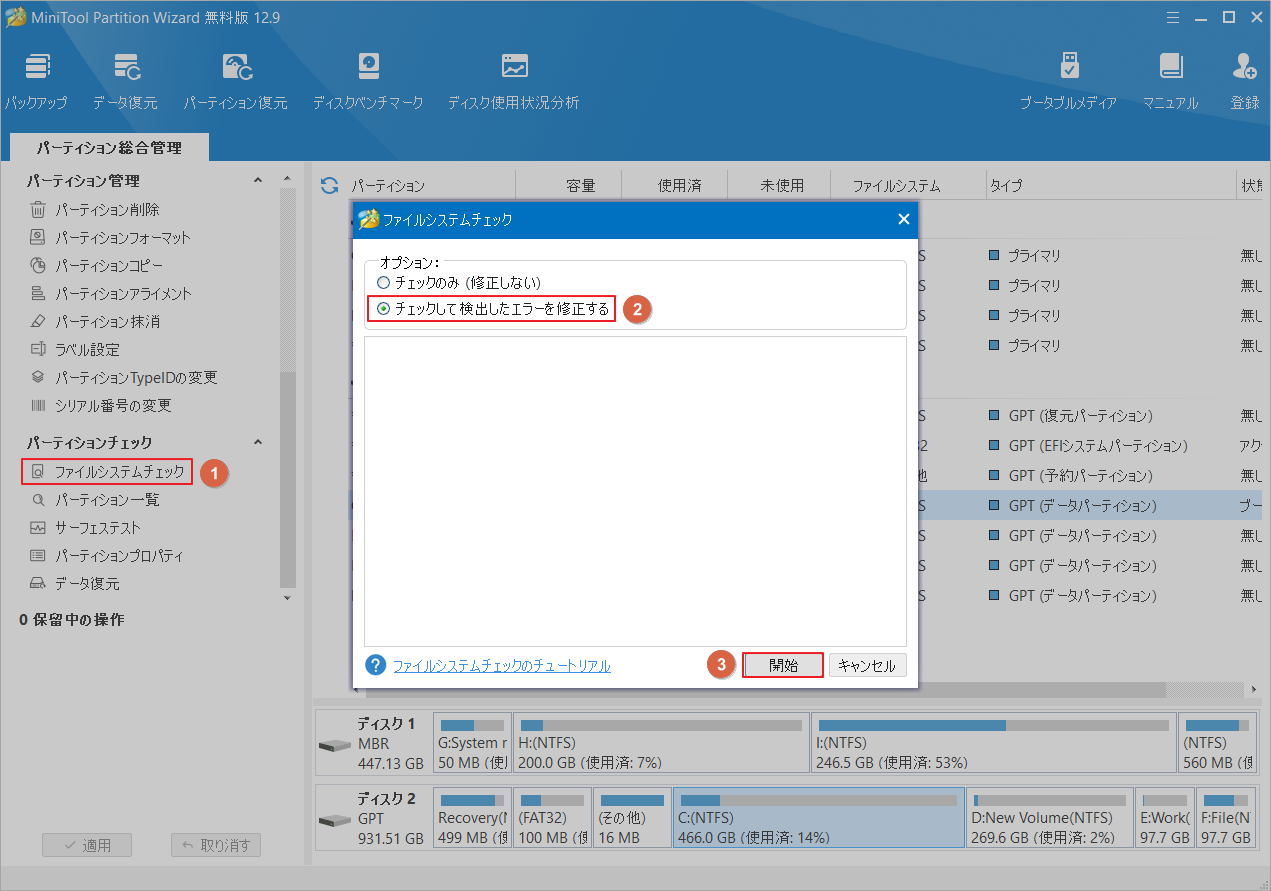This screenshot has width=1271, height=891.
Task: Refresh the partition list icon
Action: [x=329, y=185]
